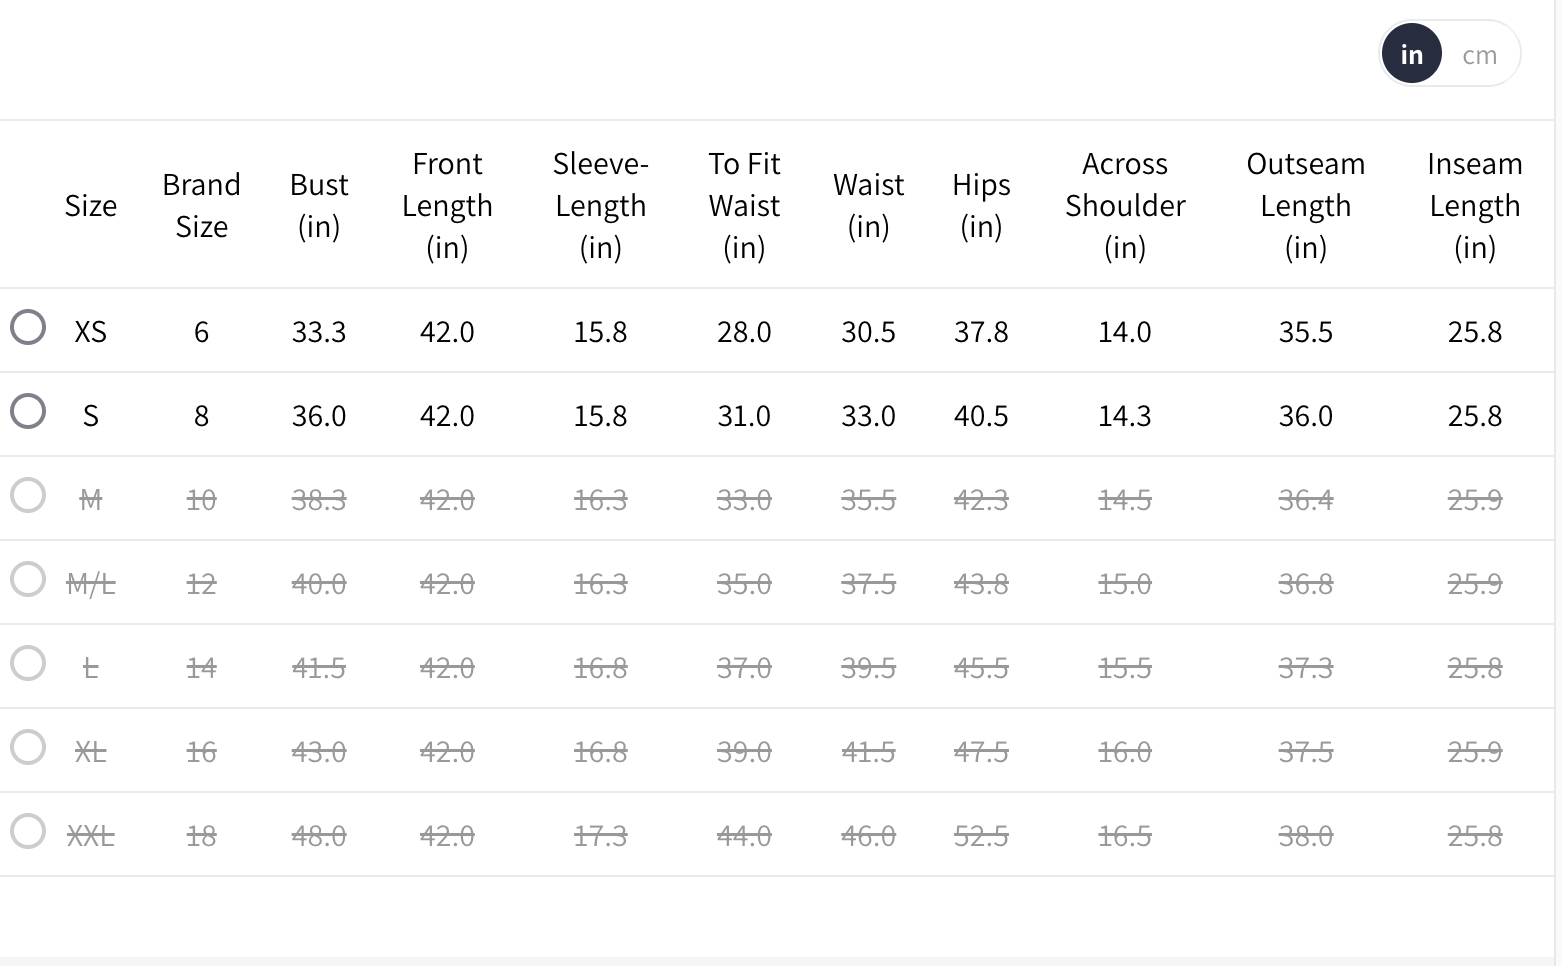Click the Bust (in) column header
Viewport: 1562px width, 966px height.
(x=319, y=206)
